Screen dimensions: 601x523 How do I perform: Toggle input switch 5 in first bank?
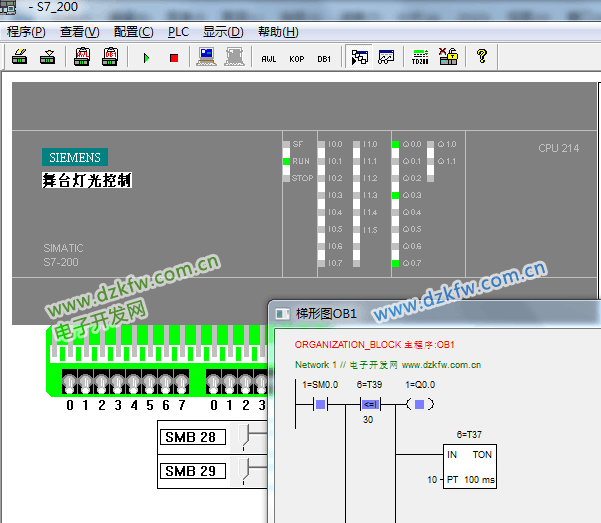[149, 382]
